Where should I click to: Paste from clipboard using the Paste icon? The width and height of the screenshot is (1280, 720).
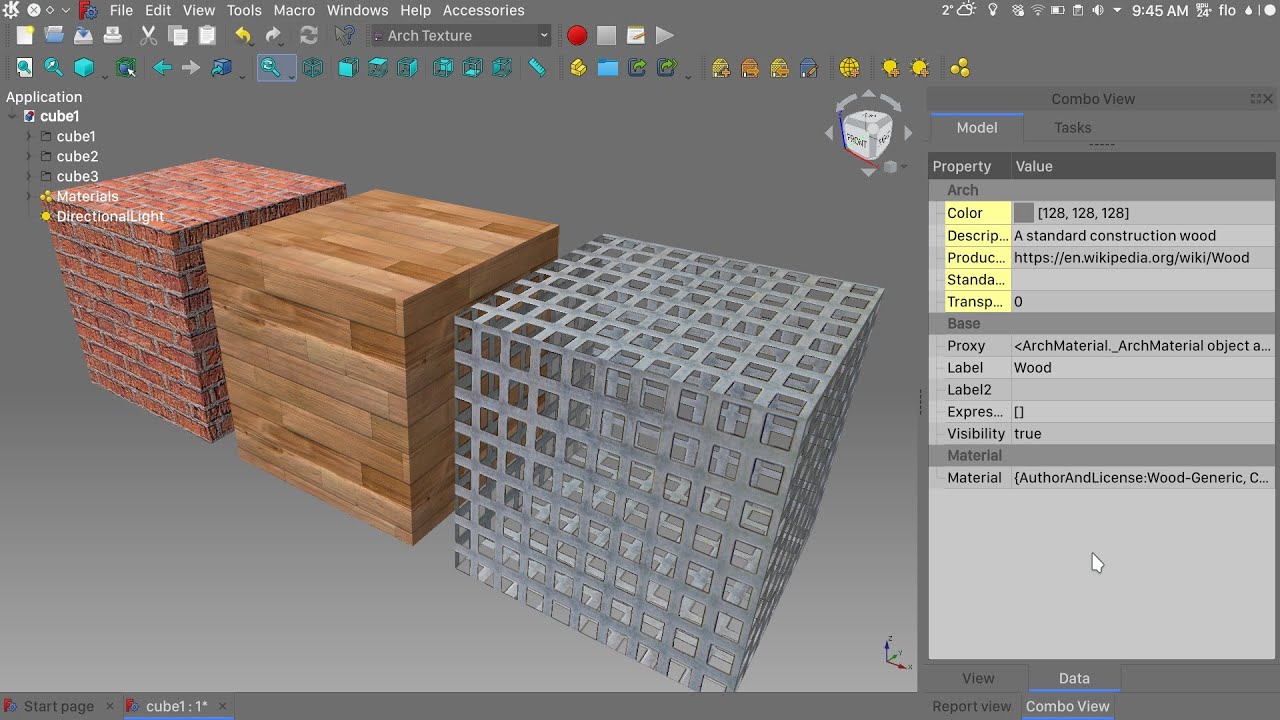[x=207, y=35]
